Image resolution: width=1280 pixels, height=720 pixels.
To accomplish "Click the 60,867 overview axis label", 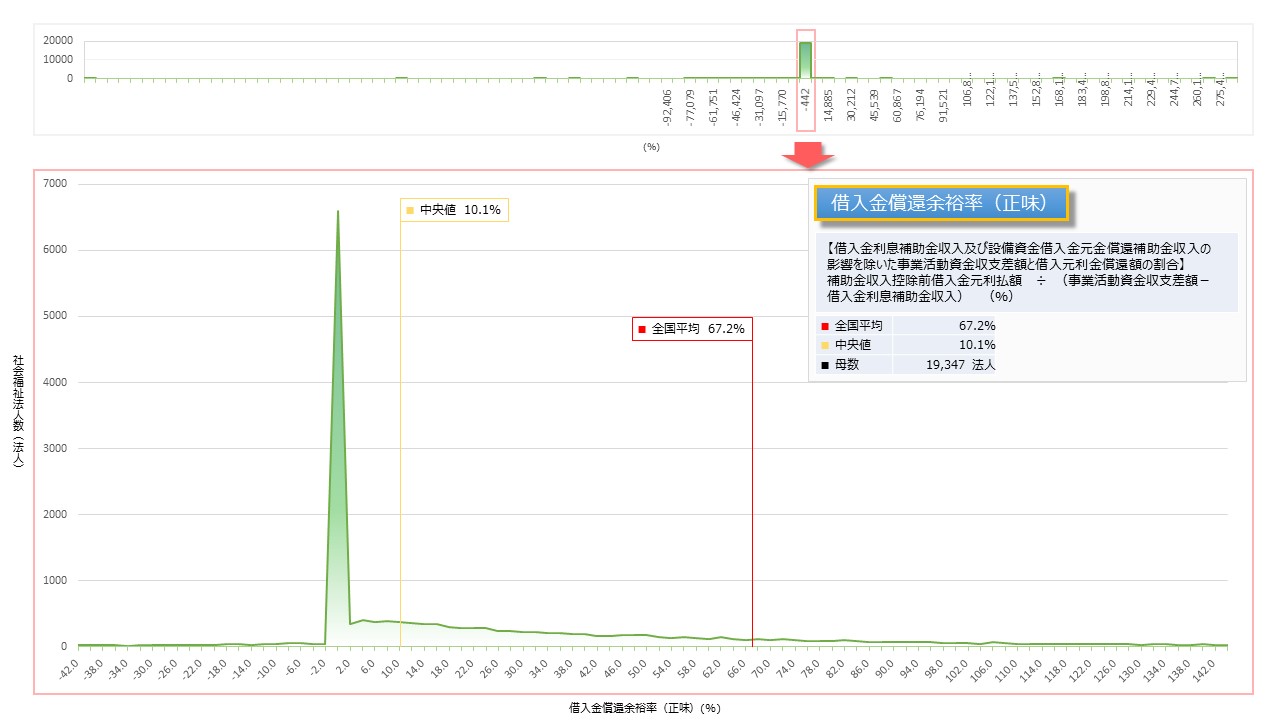I will point(897,104).
